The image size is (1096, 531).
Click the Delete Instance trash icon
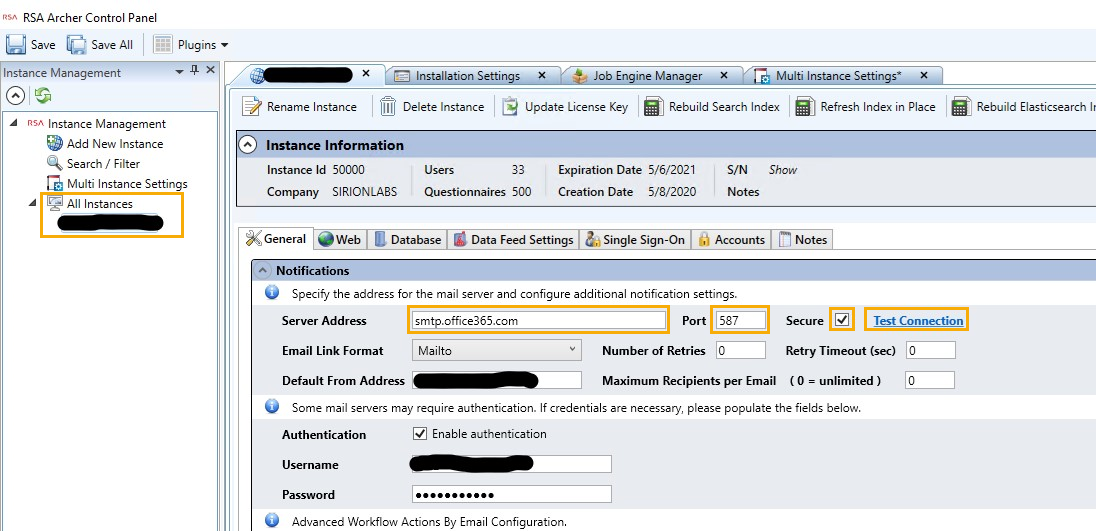pos(388,107)
